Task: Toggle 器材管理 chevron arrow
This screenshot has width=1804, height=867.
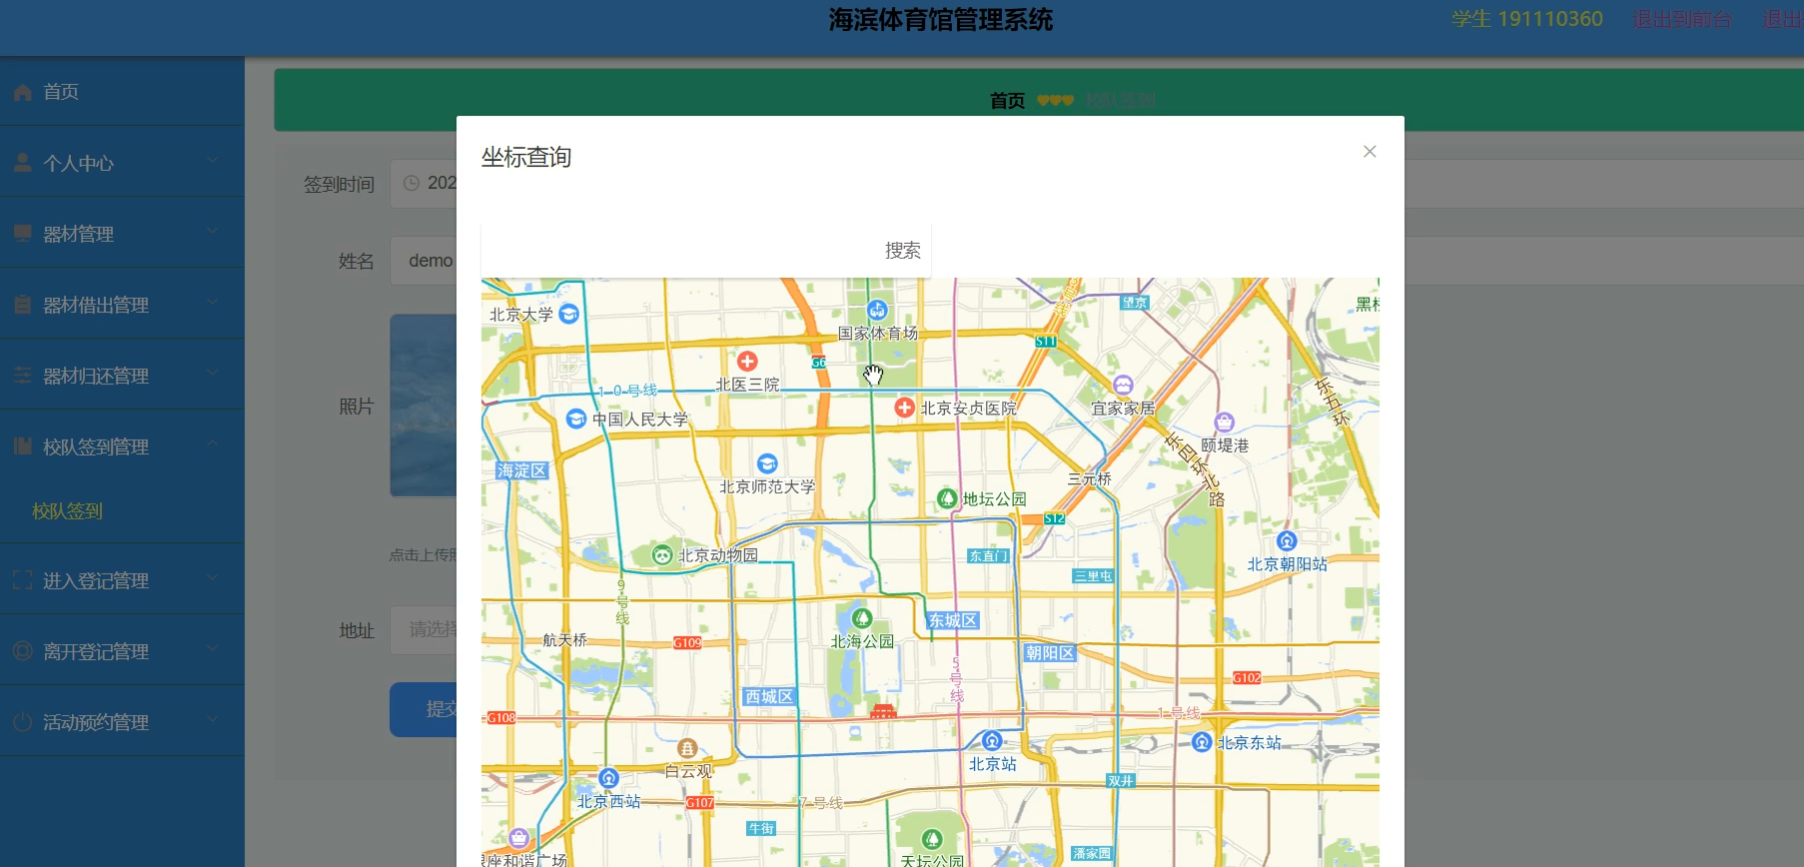Action: (x=212, y=231)
